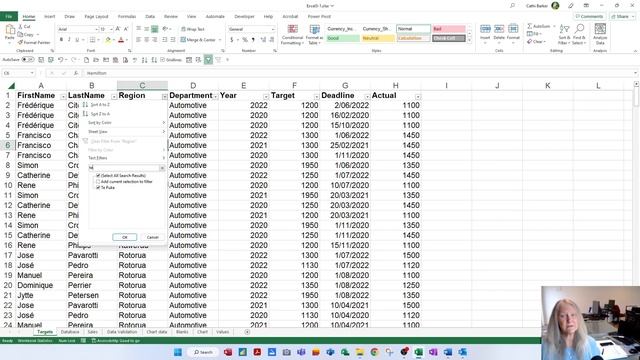The image size is (640, 360).
Task: Open Conditional Formatting icon
Action: pyautogui.click(x=292, y=29)
